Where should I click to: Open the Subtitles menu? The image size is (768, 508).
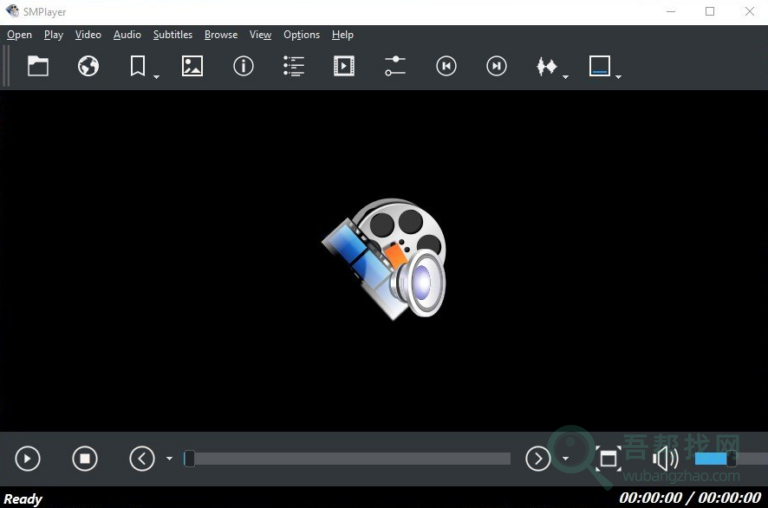pyautogui.click(x=172, y=35)
